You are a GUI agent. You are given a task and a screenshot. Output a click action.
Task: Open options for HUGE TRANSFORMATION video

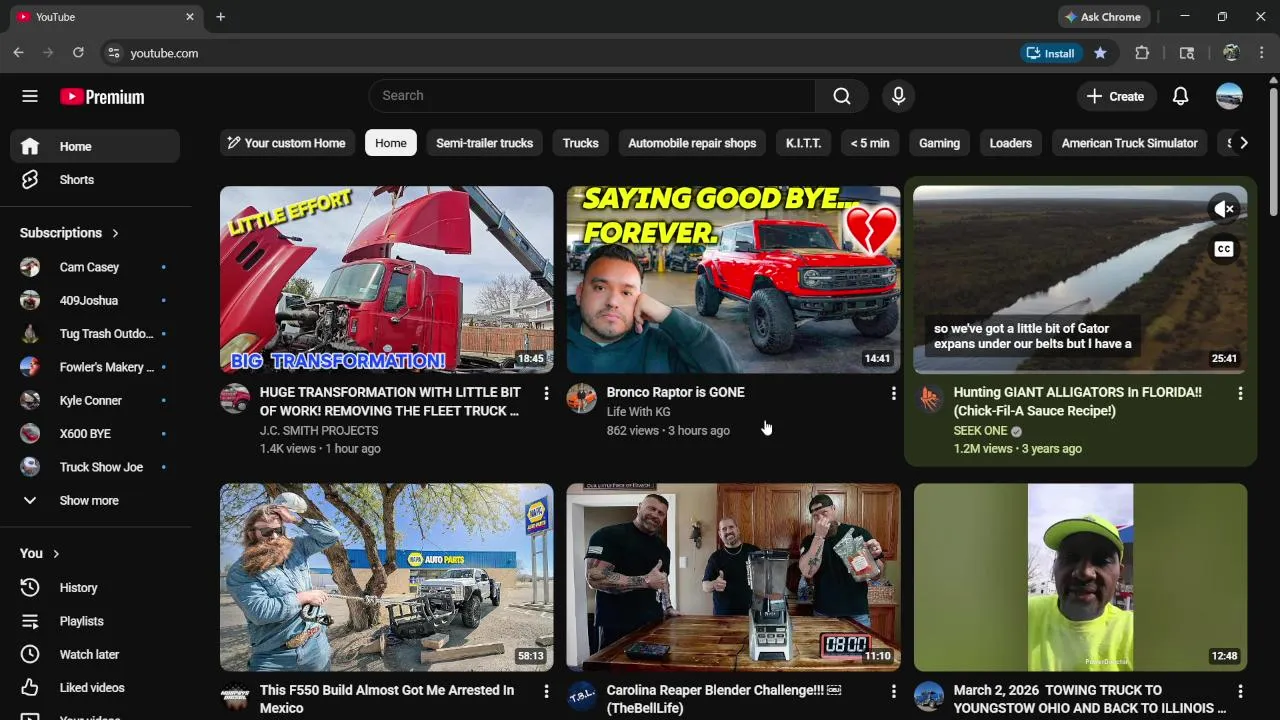(546, 394)
